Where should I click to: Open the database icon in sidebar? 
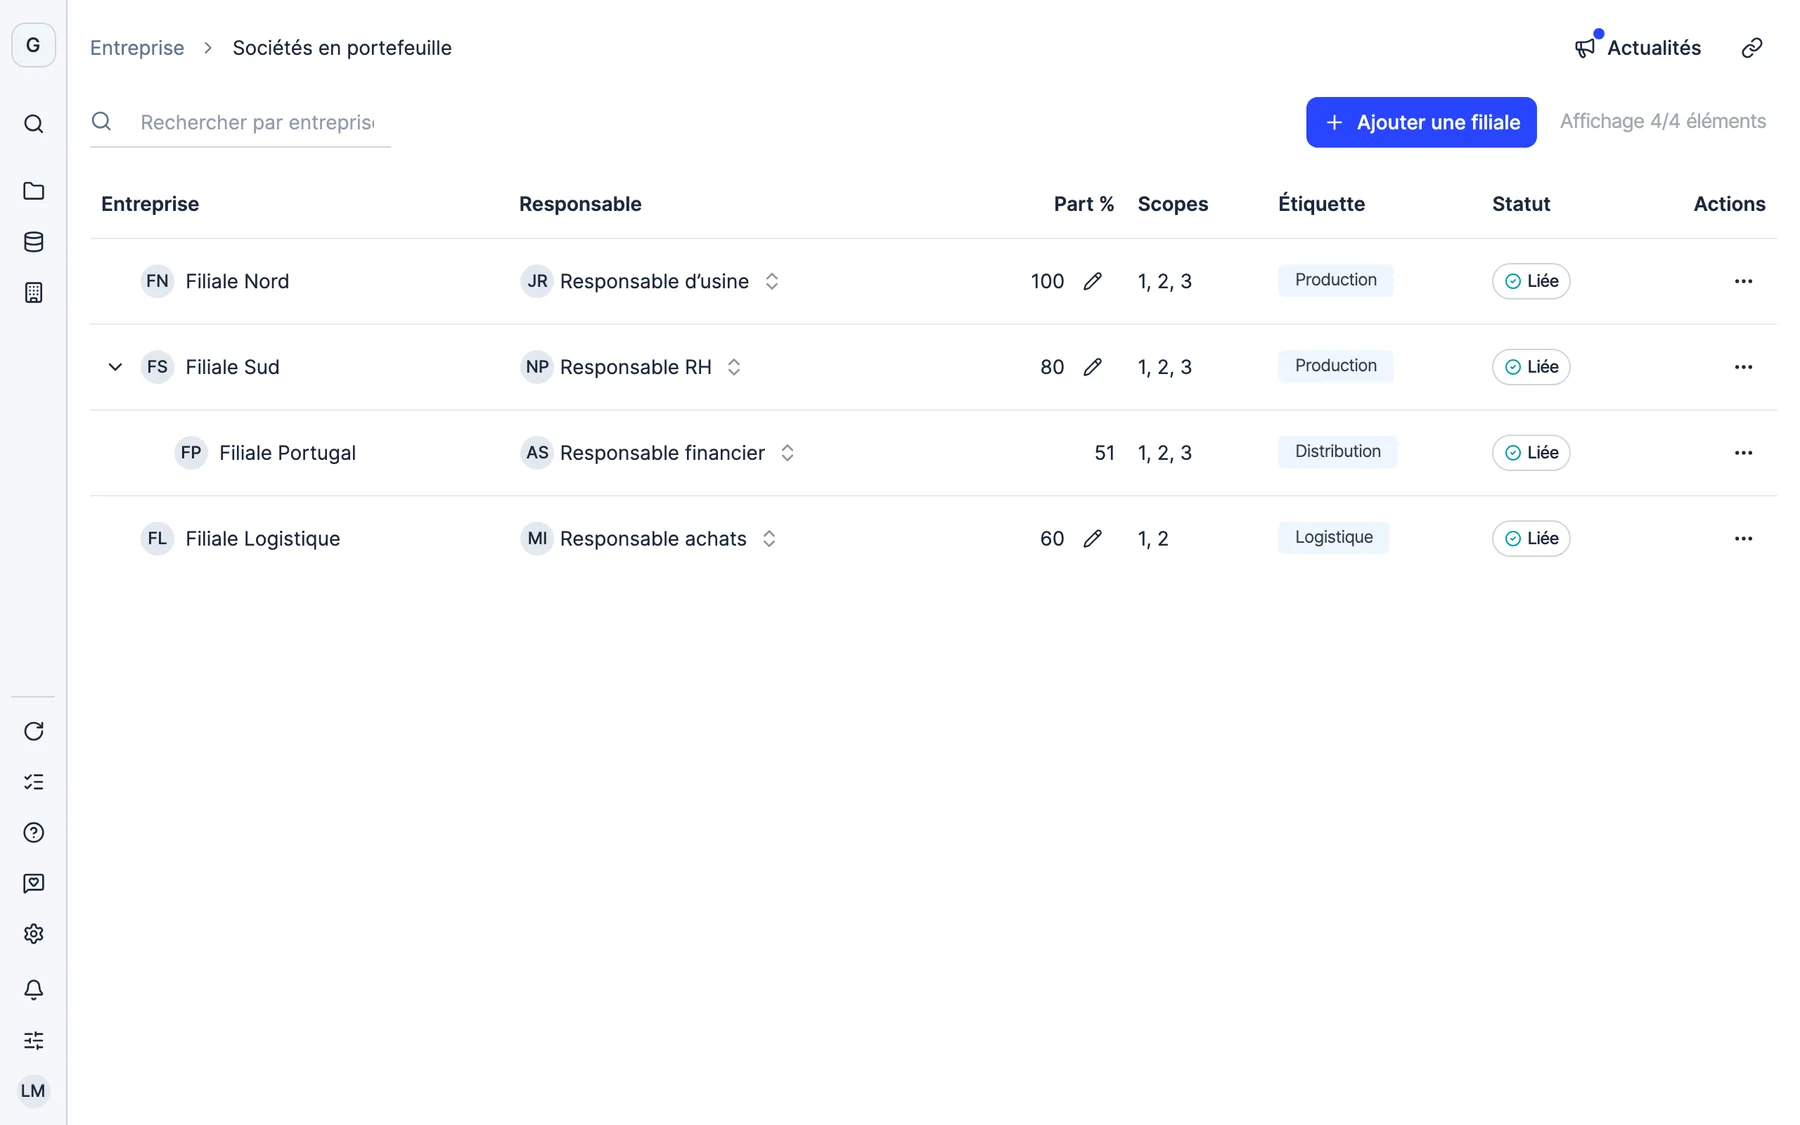pyautogui.click(x=33, y=242)
